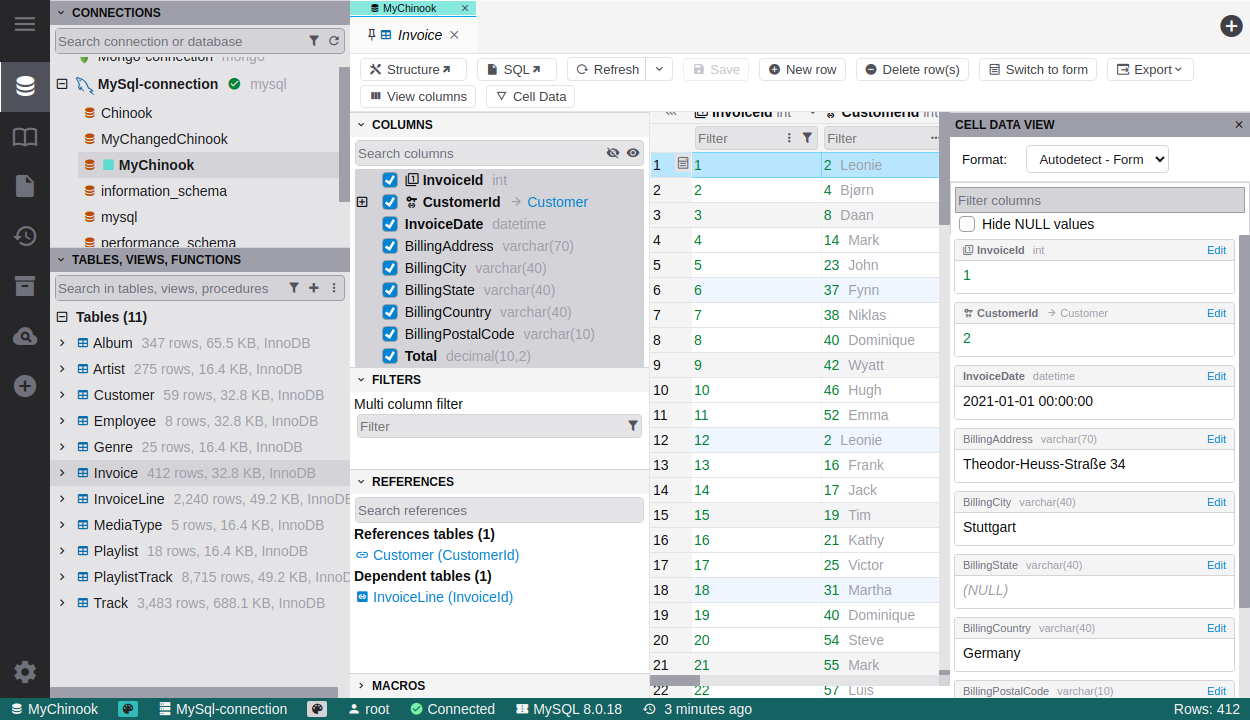Click the cloud connections sidebar icon
Image resolution: width=1250 pixels, height=720 pixels.
pyautogui.click(x=25, y=336)
